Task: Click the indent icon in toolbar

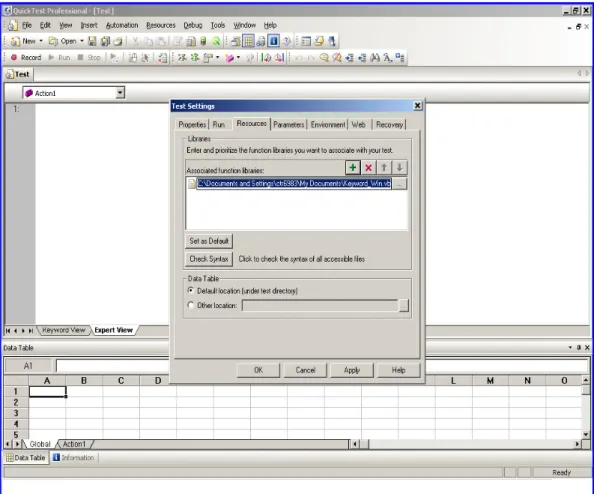Action: pos(349,58)
